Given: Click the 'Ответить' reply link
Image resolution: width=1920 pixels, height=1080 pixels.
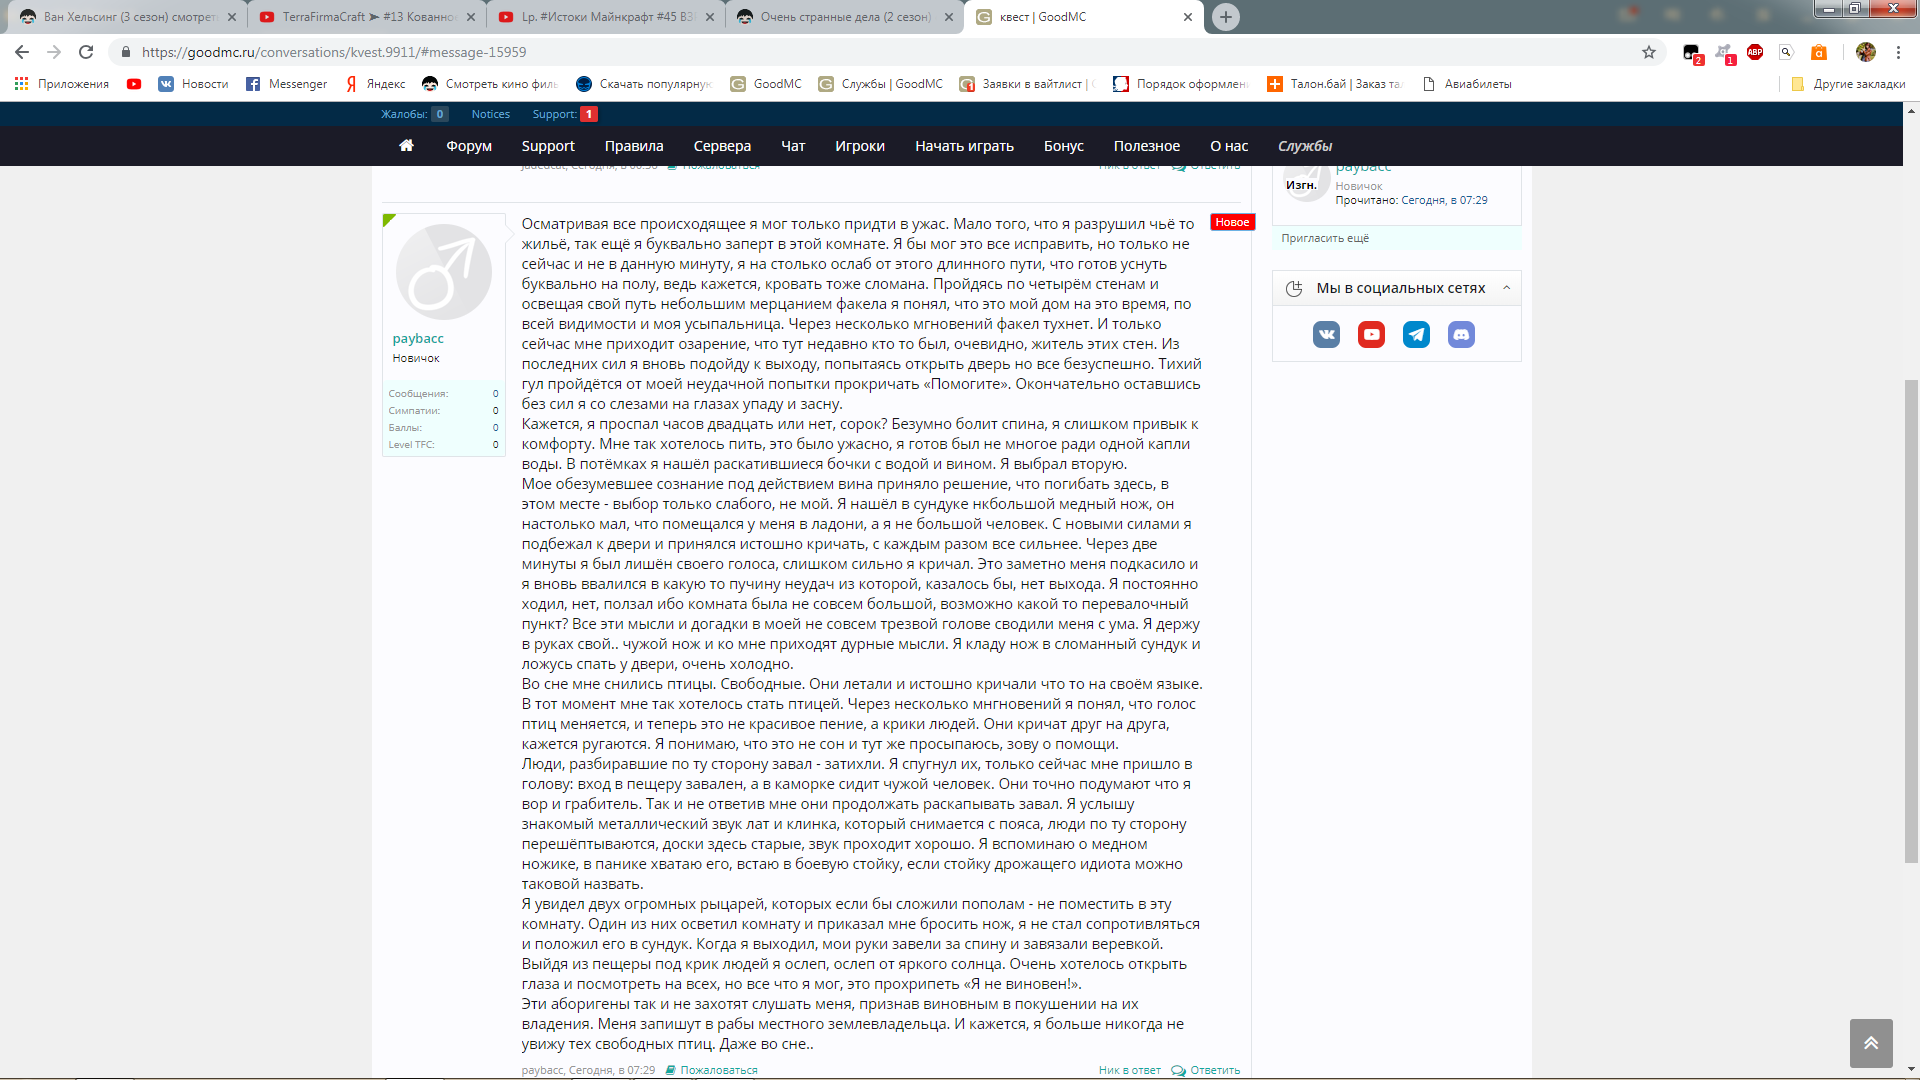Looking at the screenshot, I should tap(1214, 1070).
